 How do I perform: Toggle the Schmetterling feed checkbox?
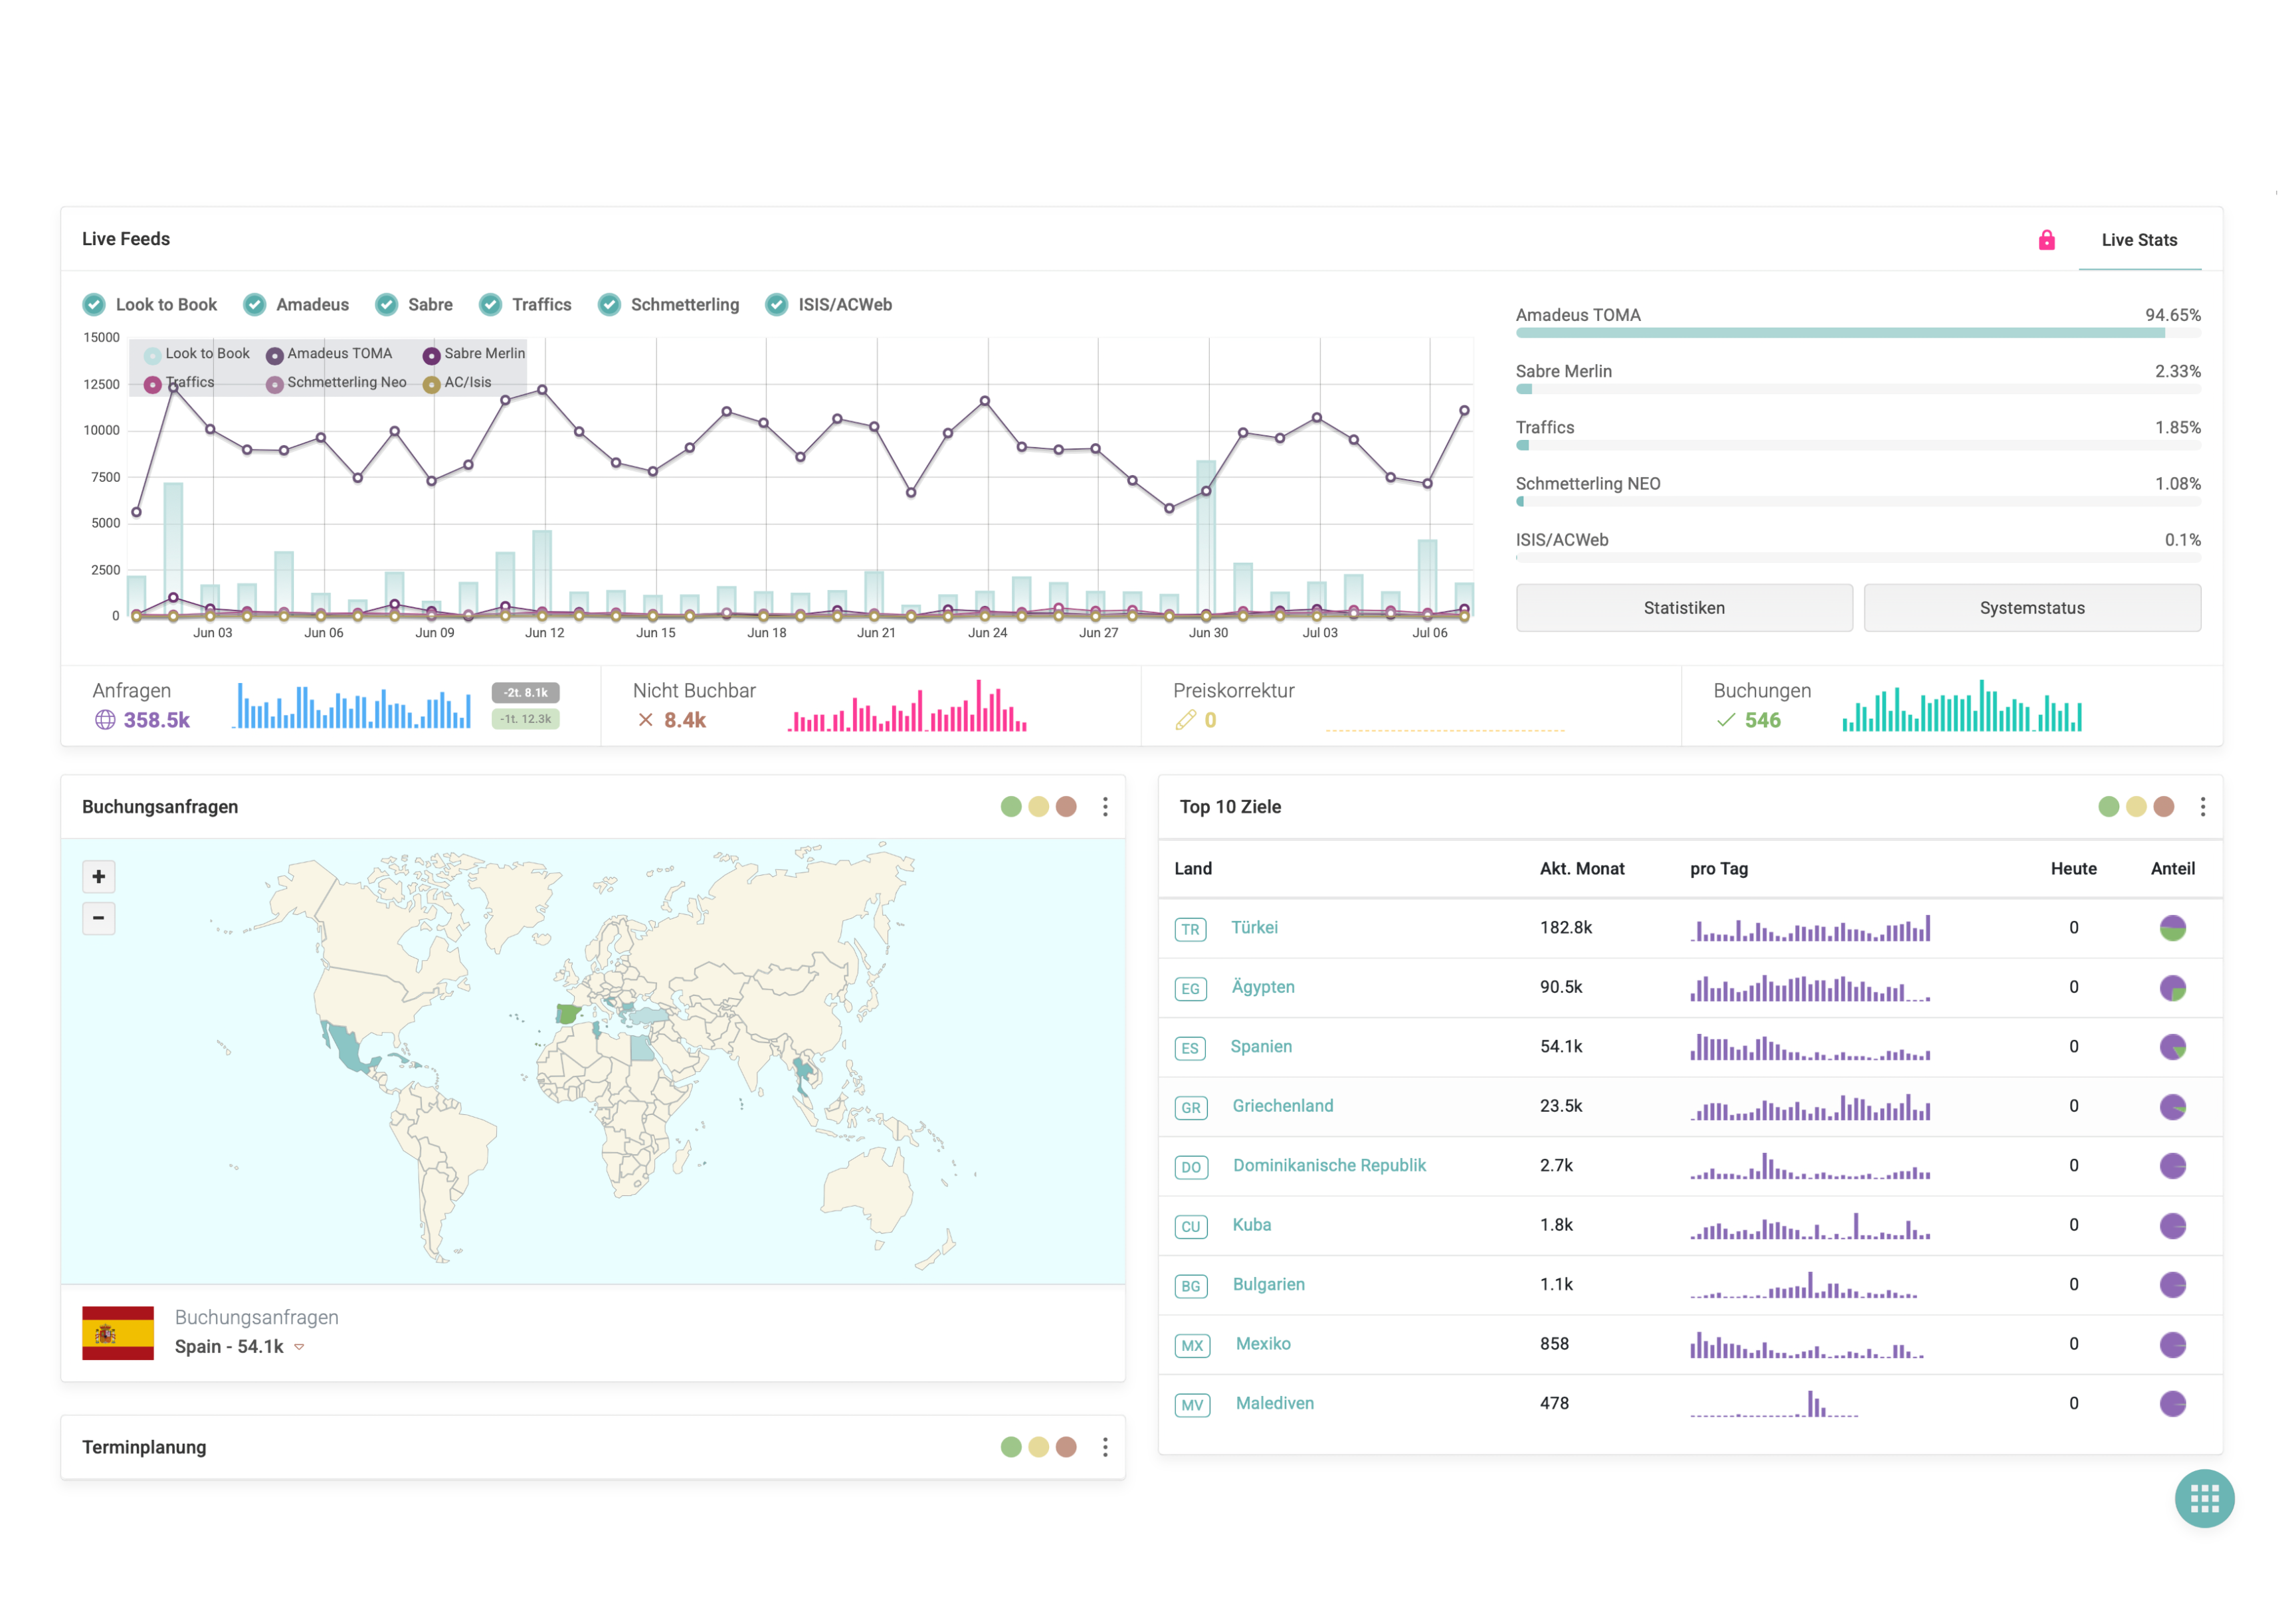click(x=609, y=304)
